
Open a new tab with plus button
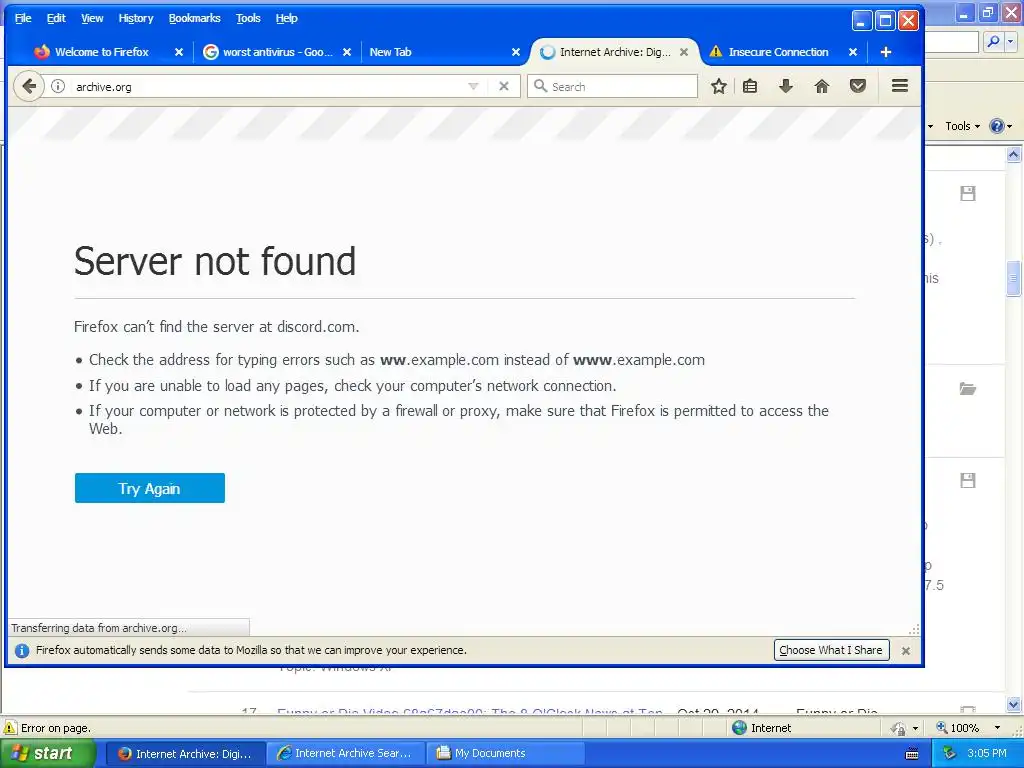[x=886, y=52]
